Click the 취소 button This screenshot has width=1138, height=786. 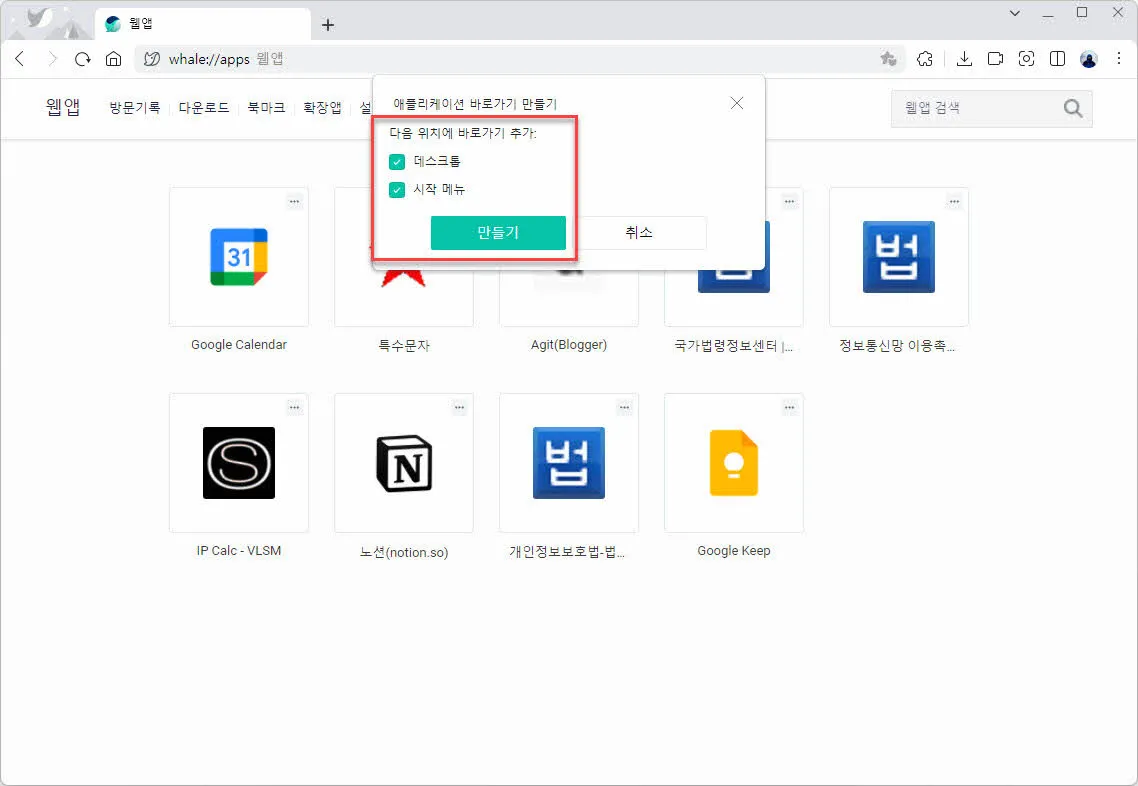(x=639, y=233)
